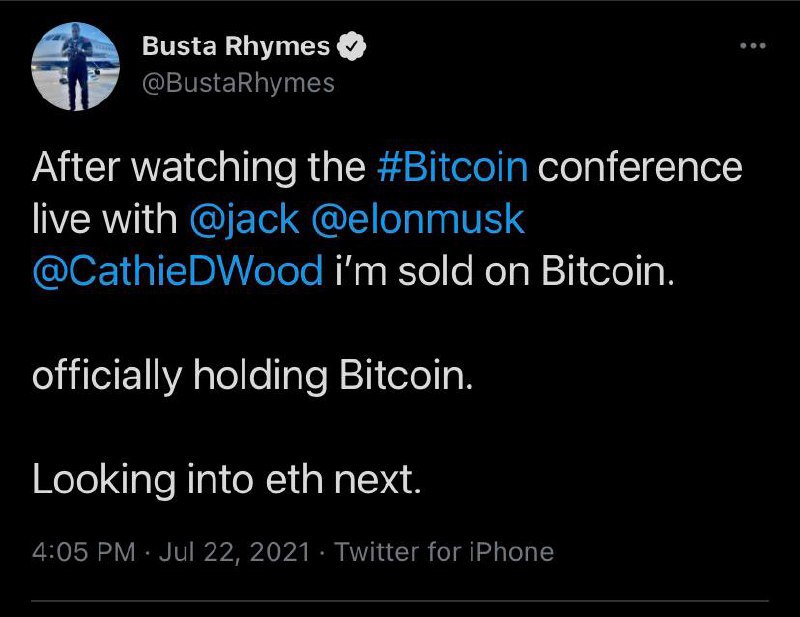The height and width of the screenshot is (617, 800).
Task: Click the Twitter for iPhone source label
Action: [444, 552]
